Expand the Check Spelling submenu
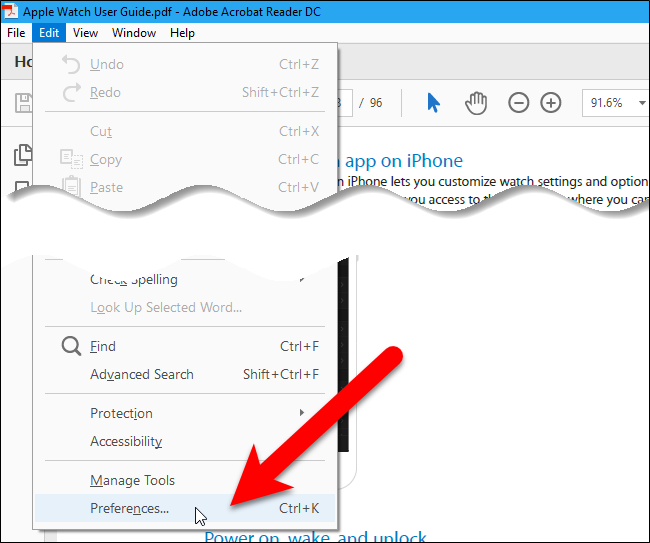 [x=185, y=280]
